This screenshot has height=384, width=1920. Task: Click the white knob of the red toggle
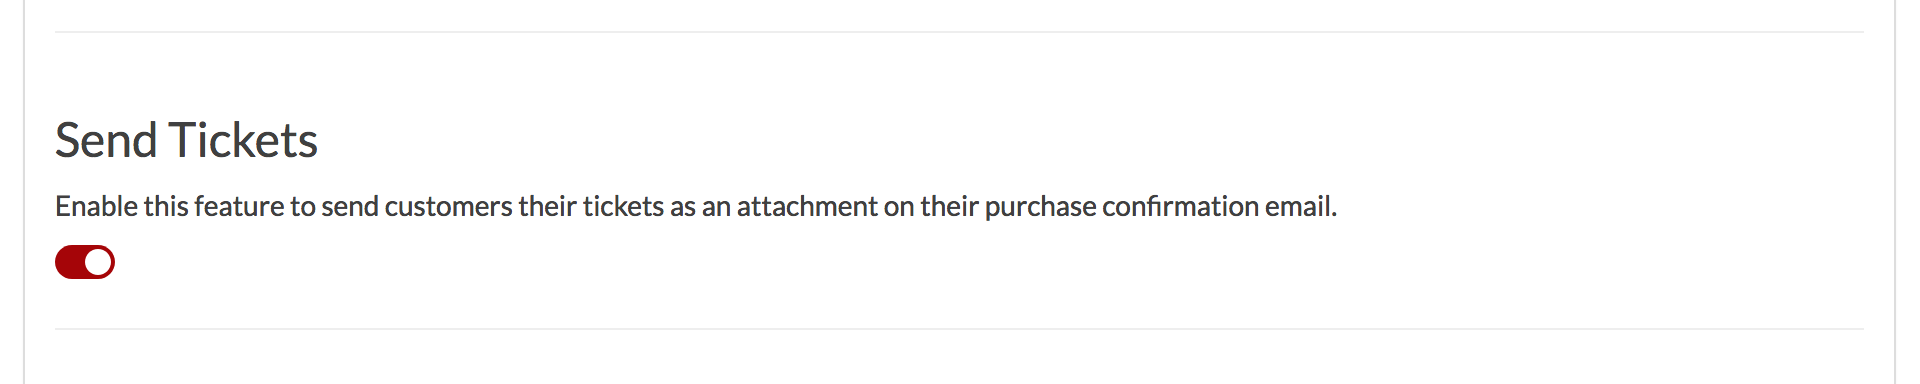pyautogui.click(x=98, y=262)
